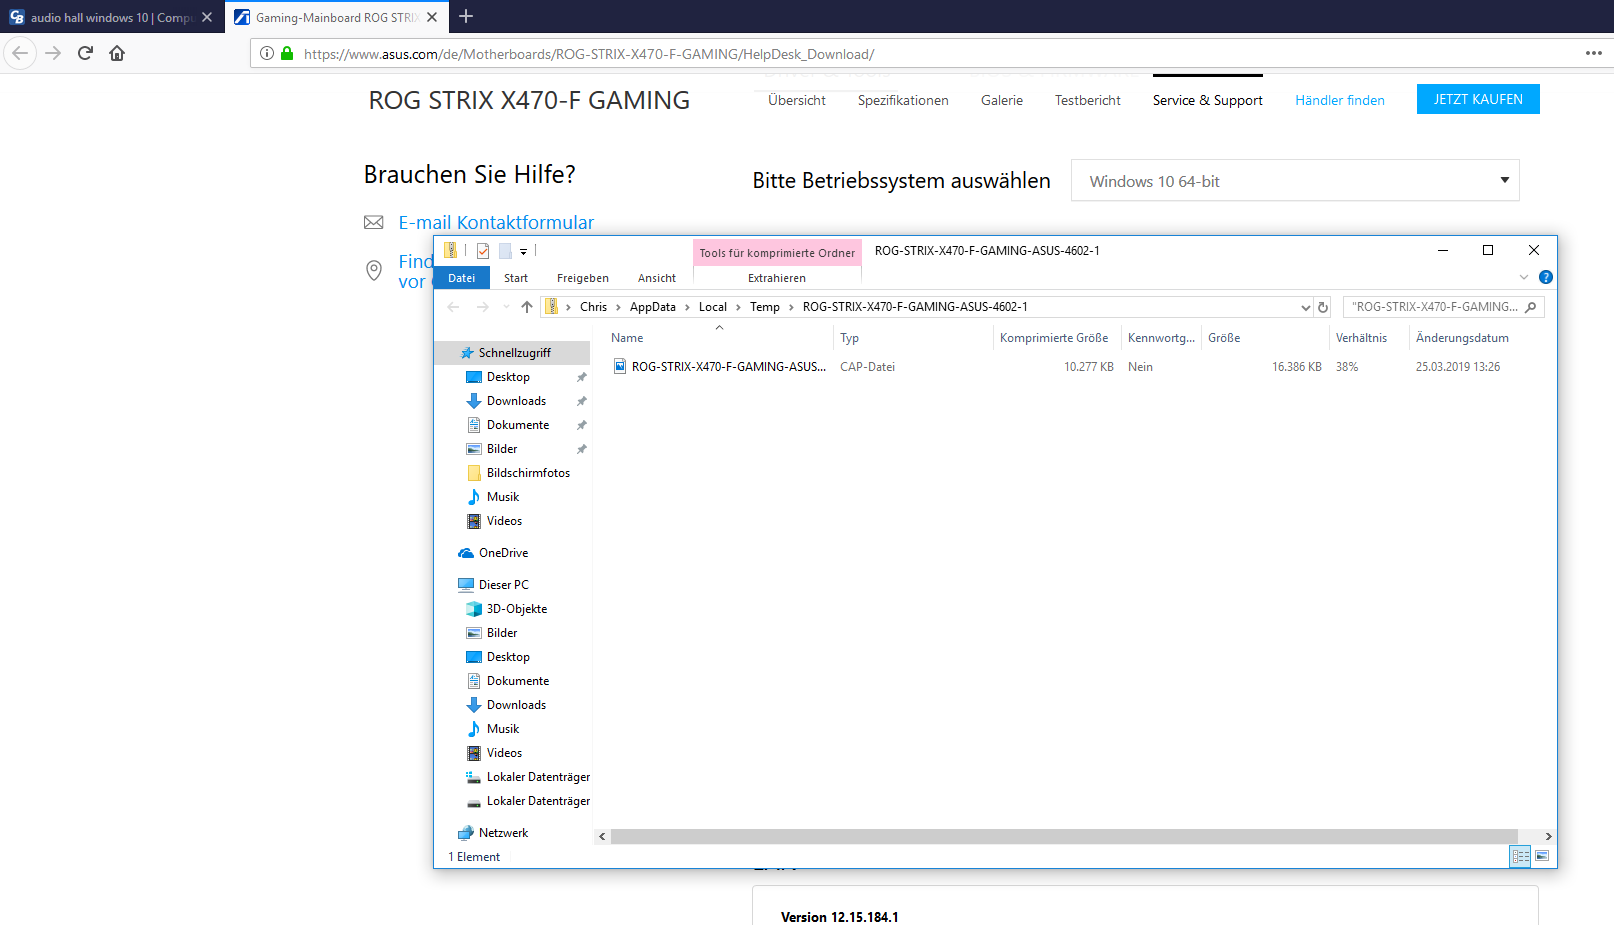1614x925 pixels.
Task: Click chevron after Temp in breadcrumb
Action: coord(791,307)
